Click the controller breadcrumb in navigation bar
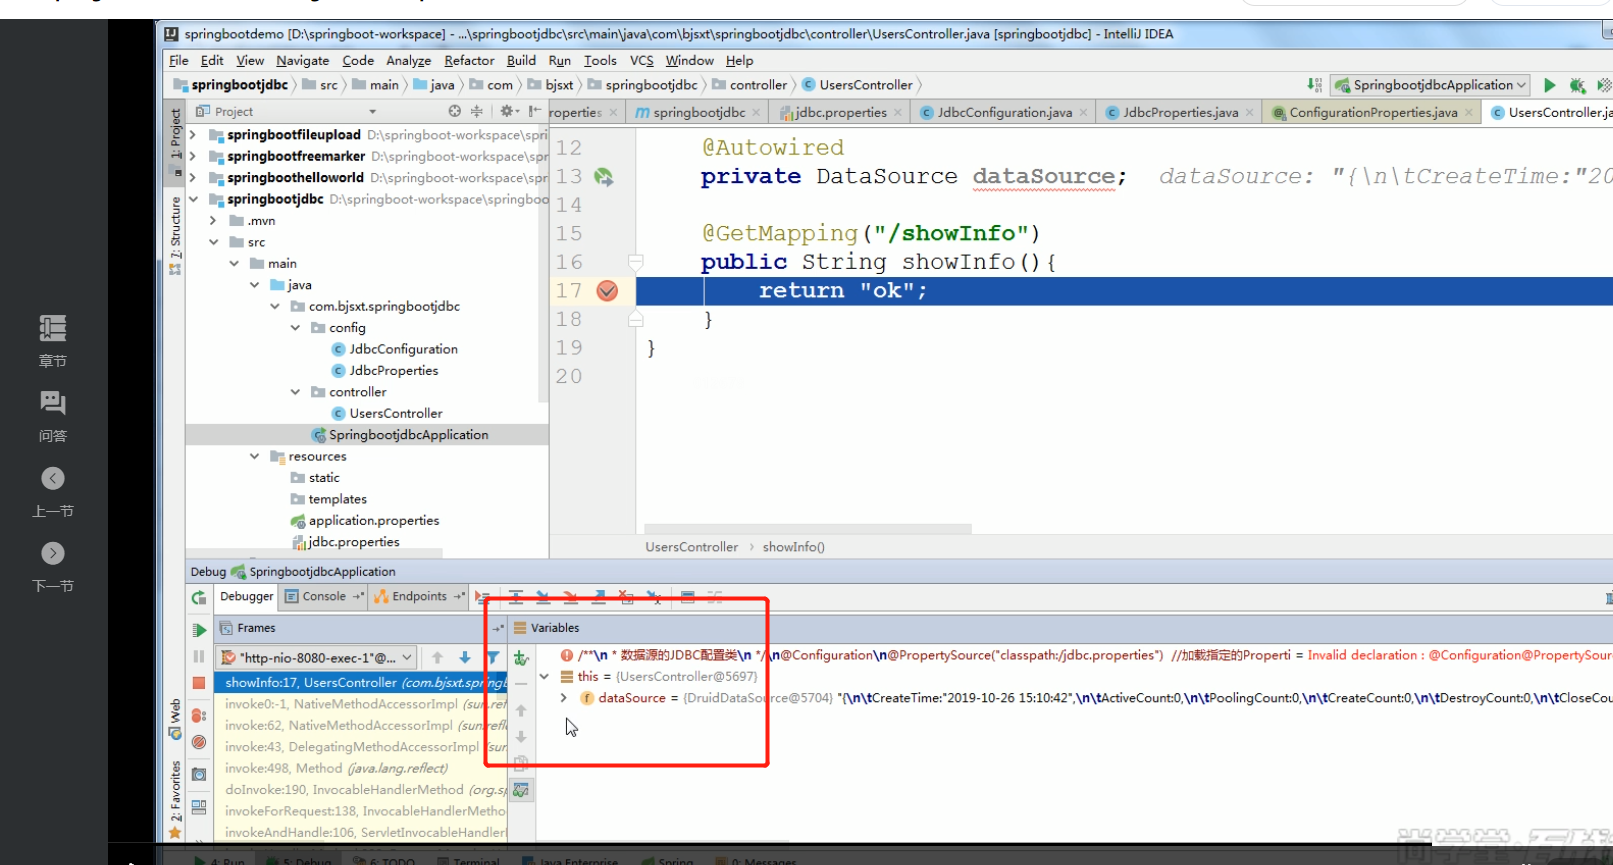 (x=757, y=85)
